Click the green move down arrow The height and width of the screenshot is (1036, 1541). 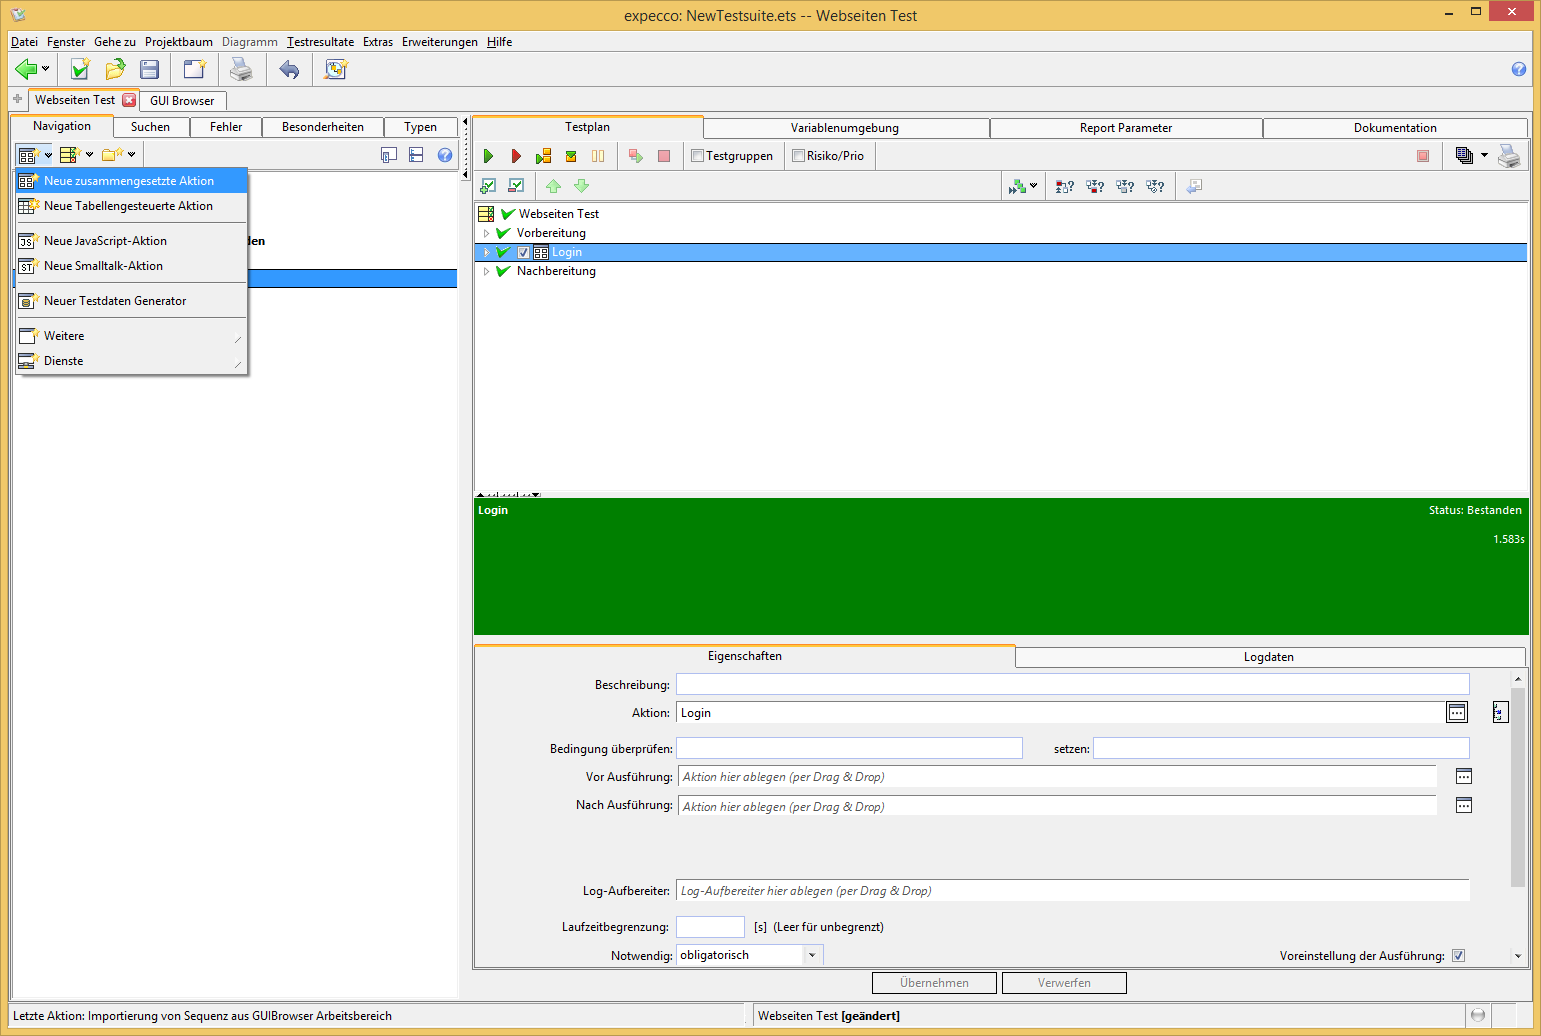[x=581, y=186]
